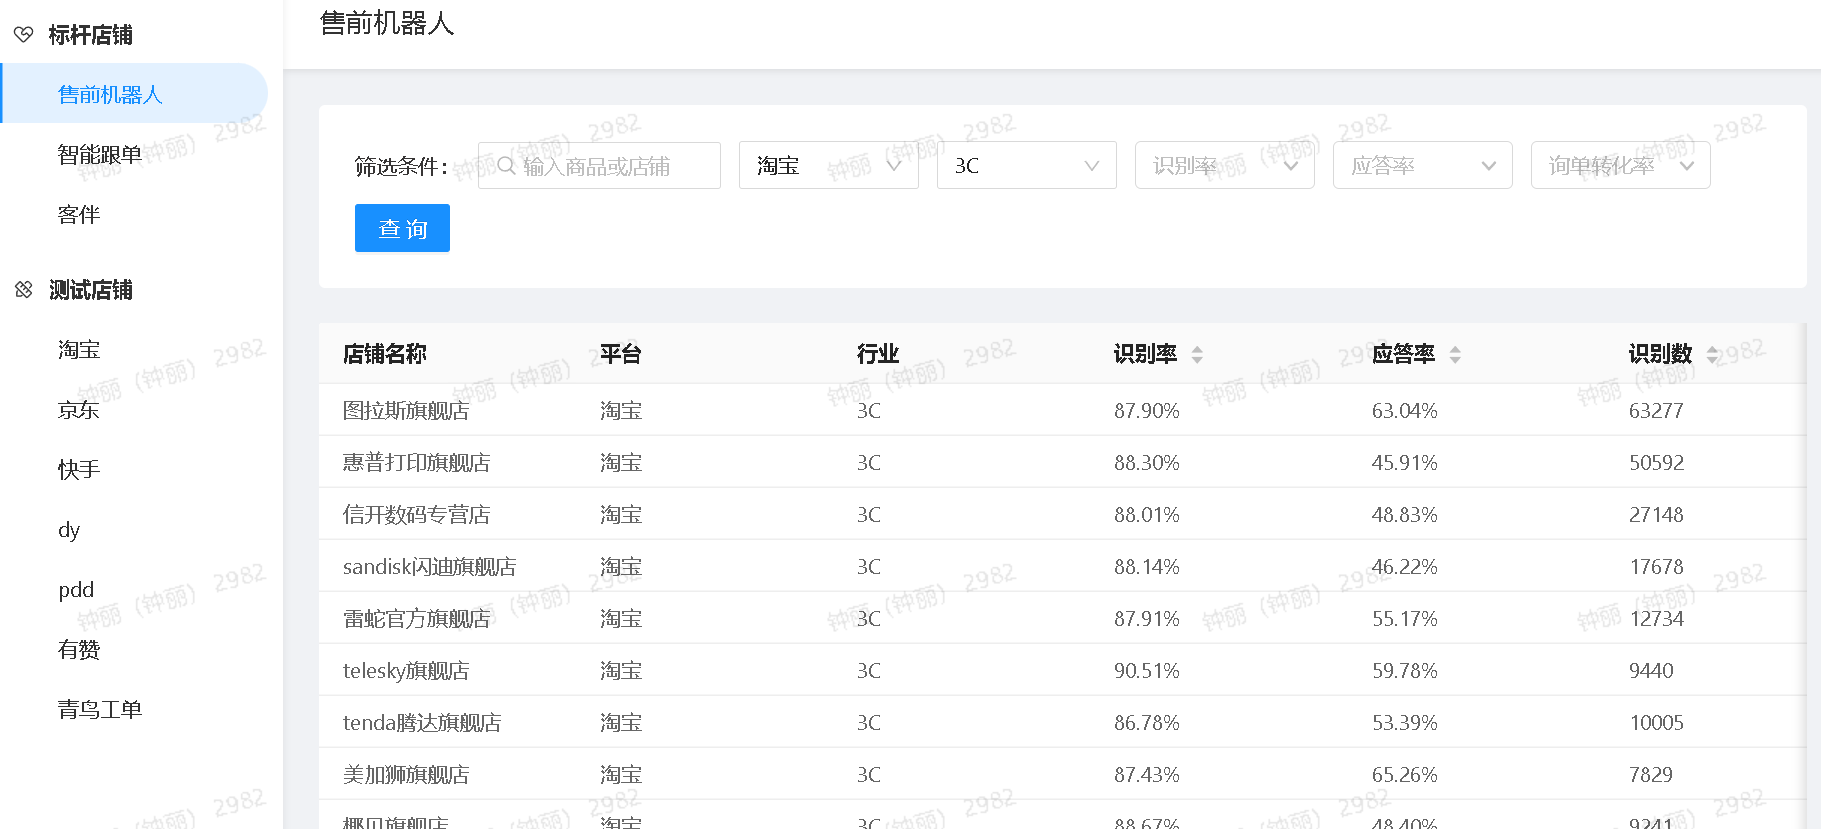The height and width of the screenshot is (829, 1821).
Task: Select shop 图拉斯旗舰店
Action: pos(406,411)
